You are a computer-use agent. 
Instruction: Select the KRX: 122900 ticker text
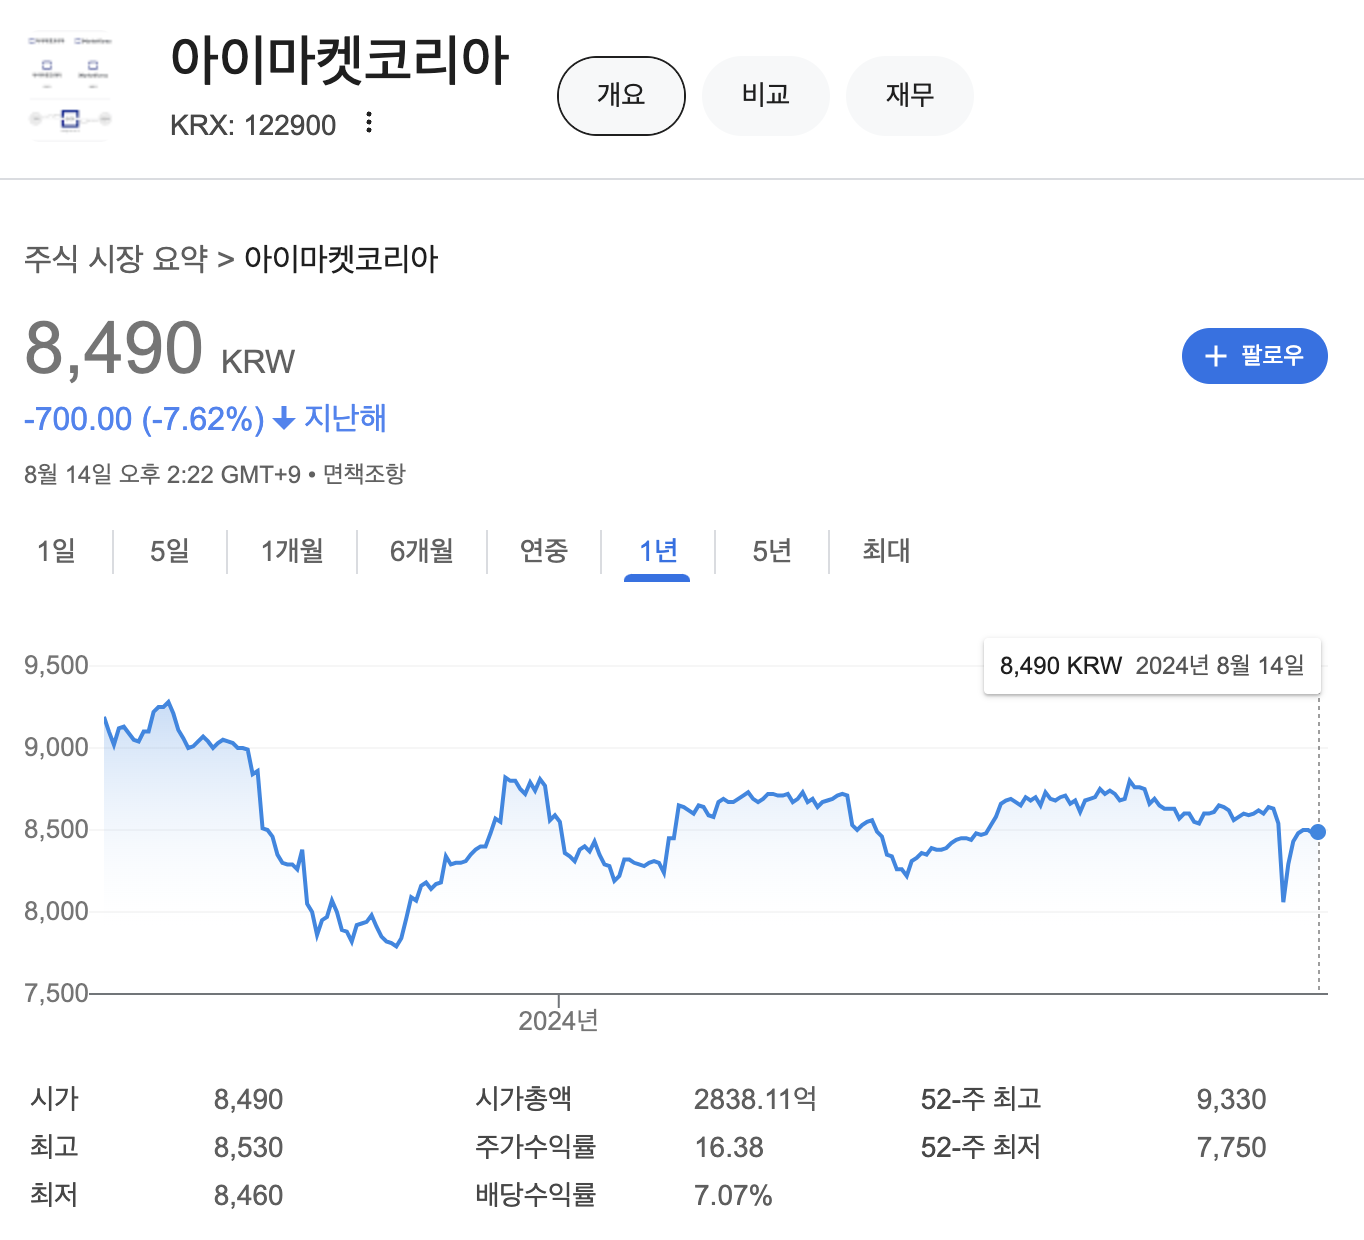point(253,125)
